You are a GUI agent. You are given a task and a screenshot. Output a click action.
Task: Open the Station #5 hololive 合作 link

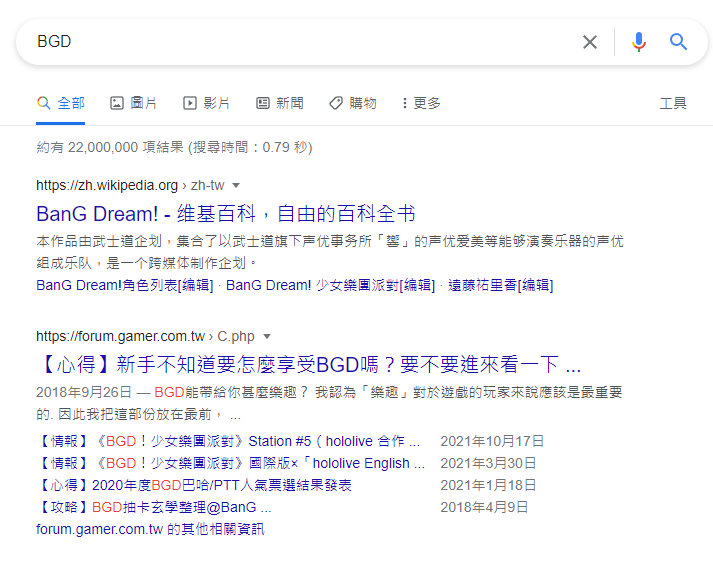pos(228,441)
